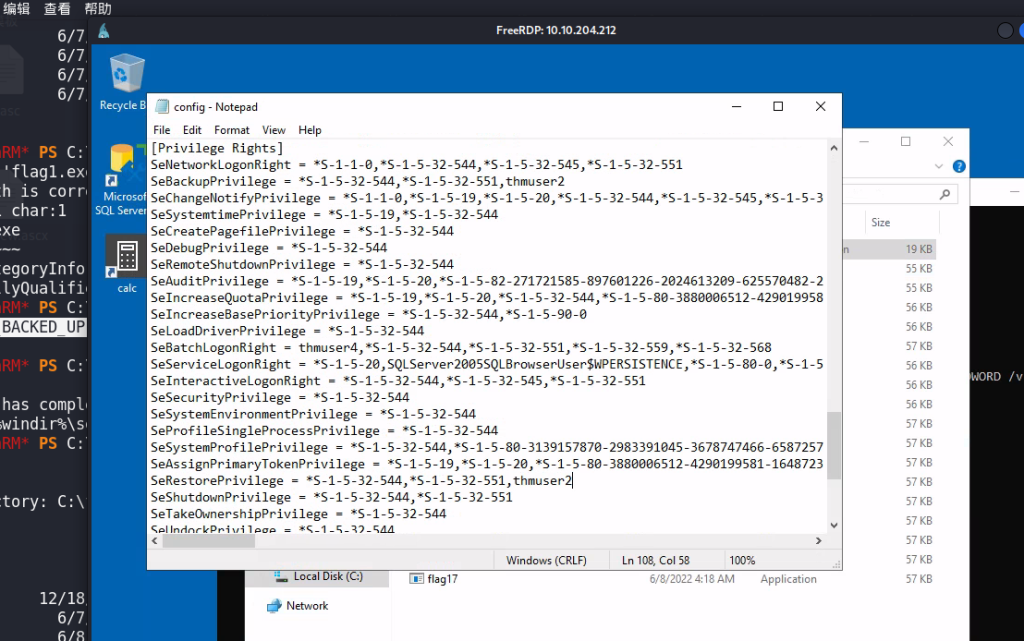Screen dimensions: 1024x641
Task: Click the SeRemoteShutdownPrivilege line
Action: point(302,264)
